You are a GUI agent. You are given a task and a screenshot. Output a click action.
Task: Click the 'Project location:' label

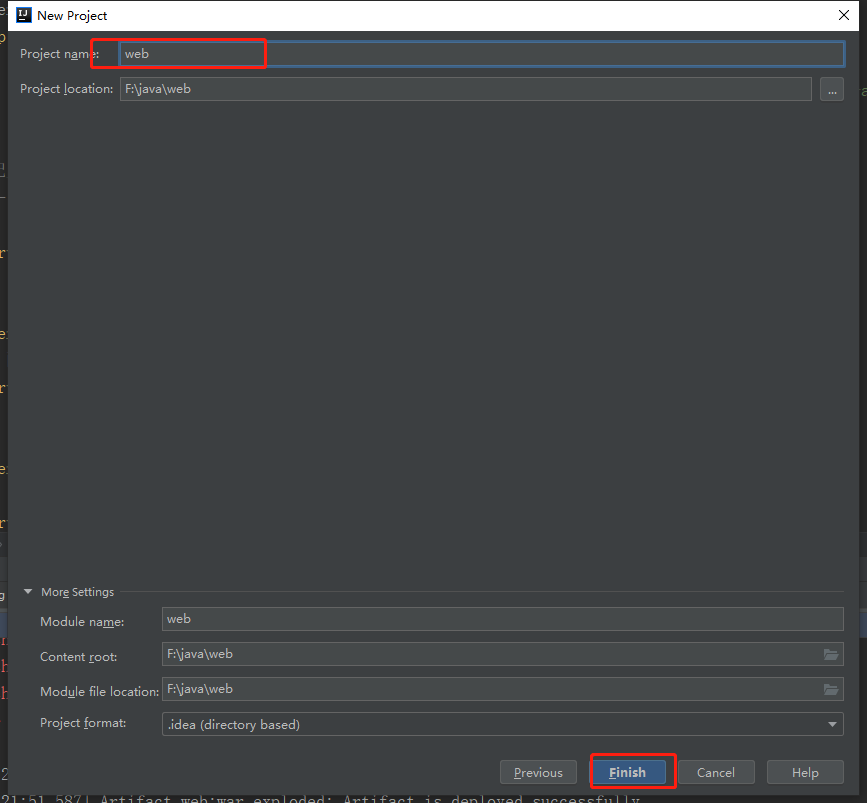point(66,89)
